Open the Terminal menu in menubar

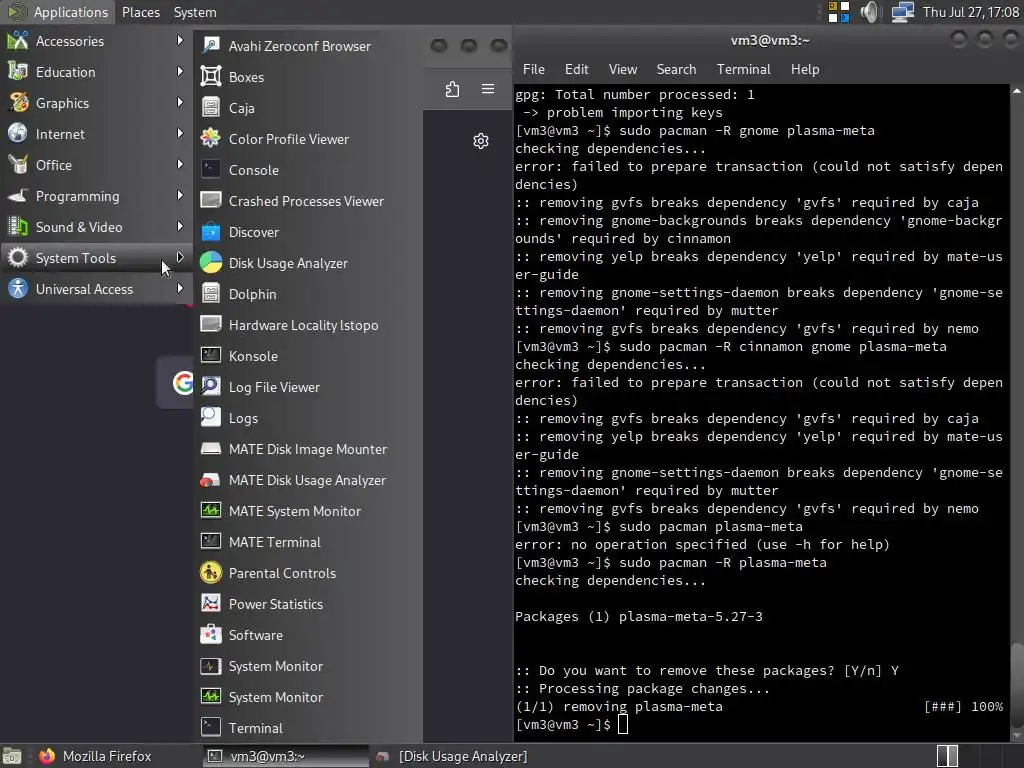(x=743, y=69)
